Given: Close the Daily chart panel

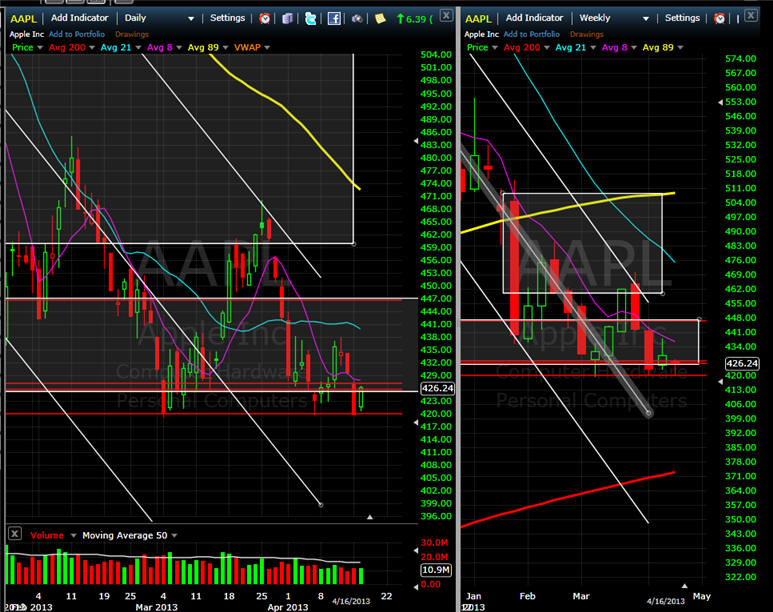Looking at the screenshot, I should [x=446, y=15].
